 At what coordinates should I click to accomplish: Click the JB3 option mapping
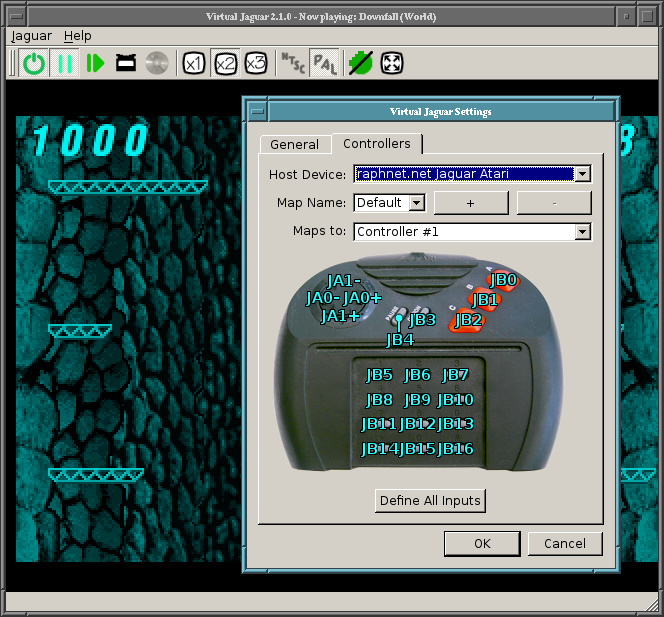(x=422, y=320)
